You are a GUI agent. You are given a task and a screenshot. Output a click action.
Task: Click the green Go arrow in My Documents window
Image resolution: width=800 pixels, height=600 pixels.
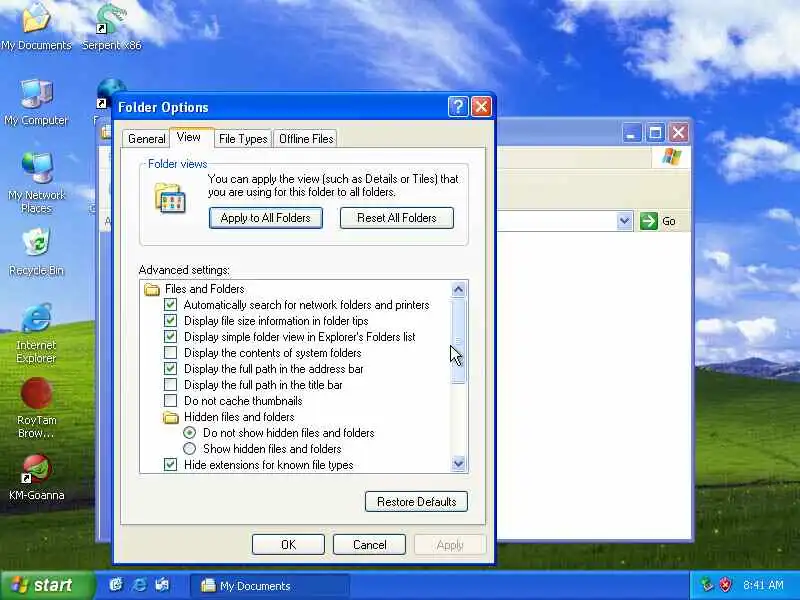pyautogui.click(x=648, y=221)
